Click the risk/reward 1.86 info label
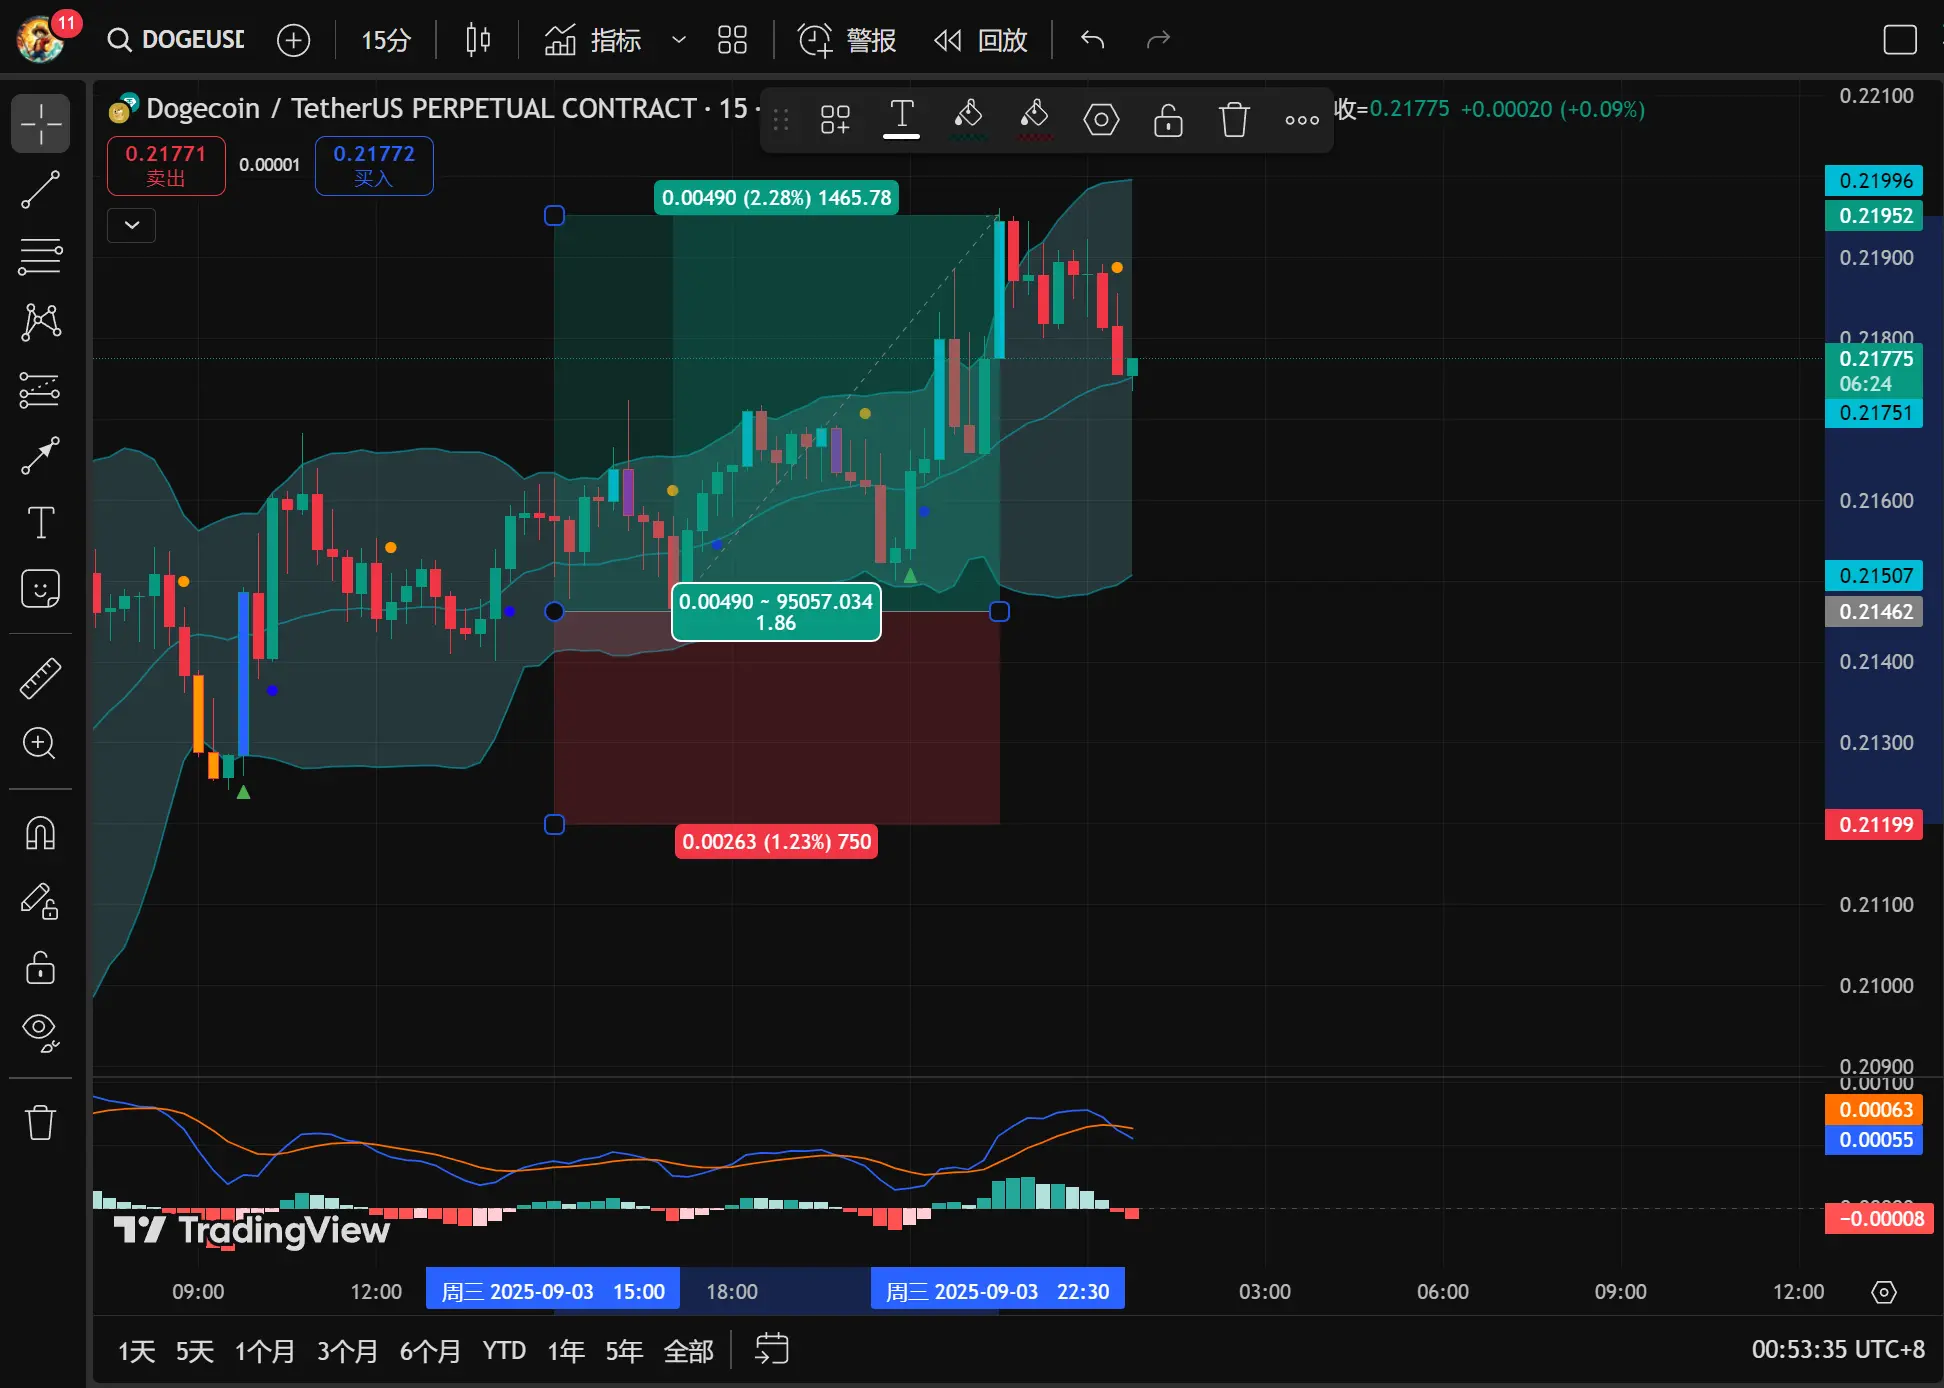 point(776,612)
